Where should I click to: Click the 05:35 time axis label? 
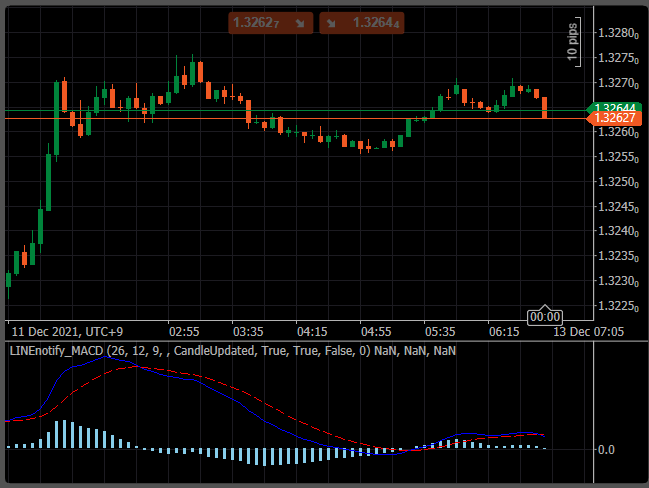(x=440, y=332)
